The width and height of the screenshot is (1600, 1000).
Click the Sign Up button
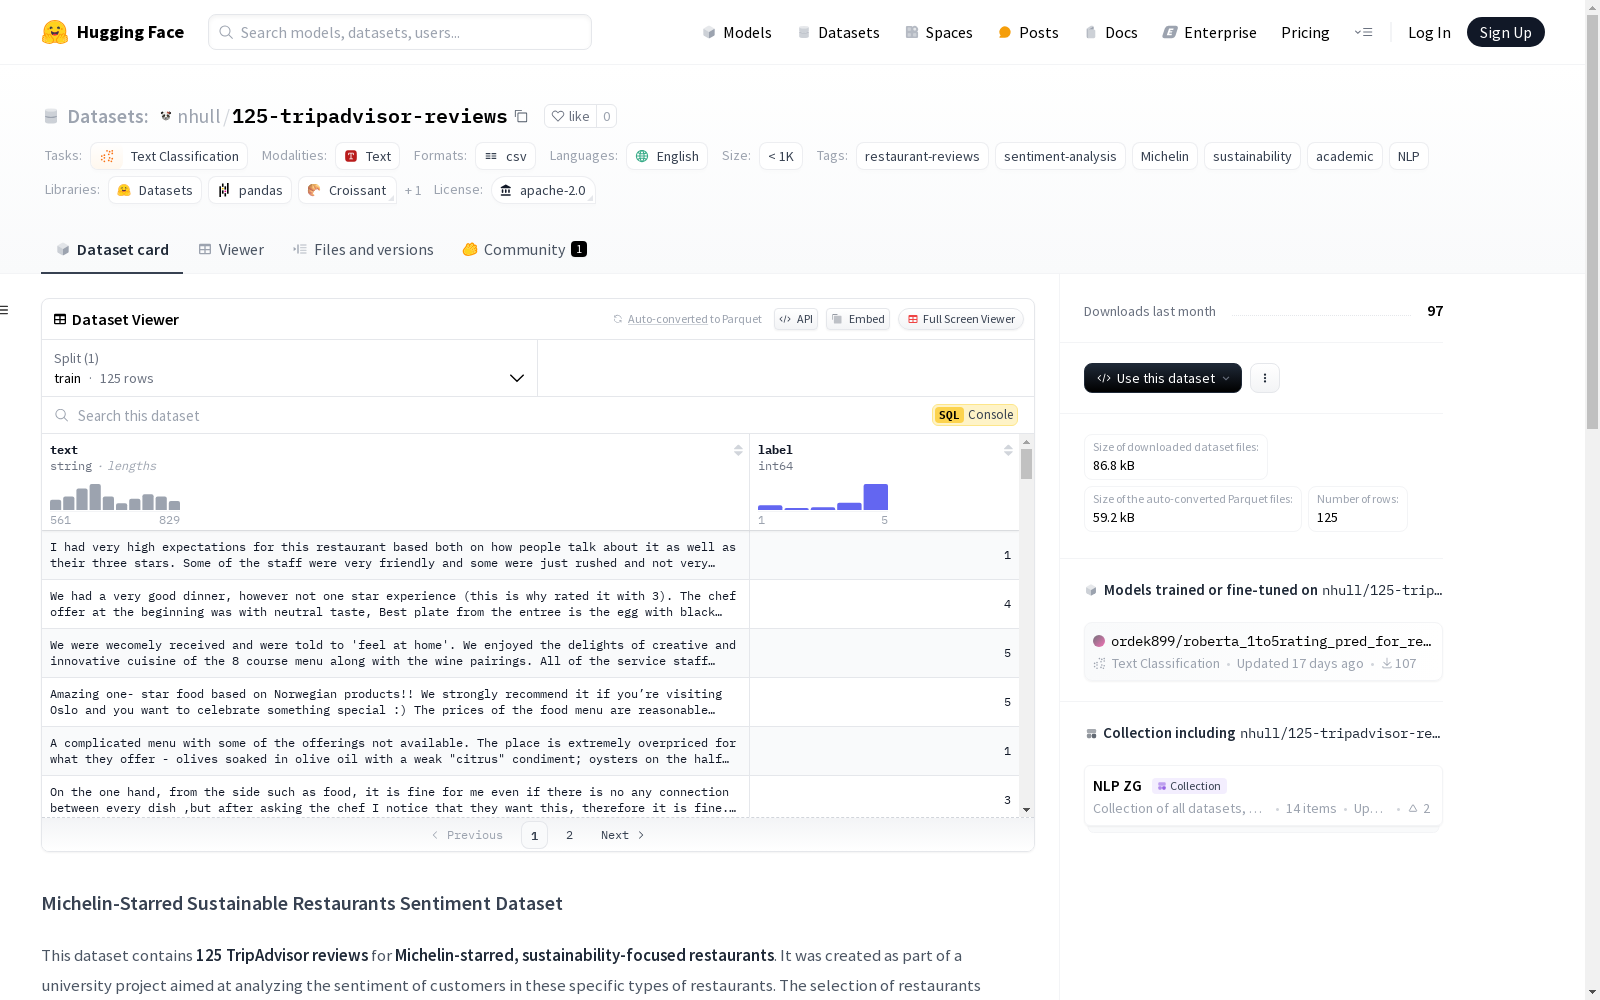click(1505, 32)
